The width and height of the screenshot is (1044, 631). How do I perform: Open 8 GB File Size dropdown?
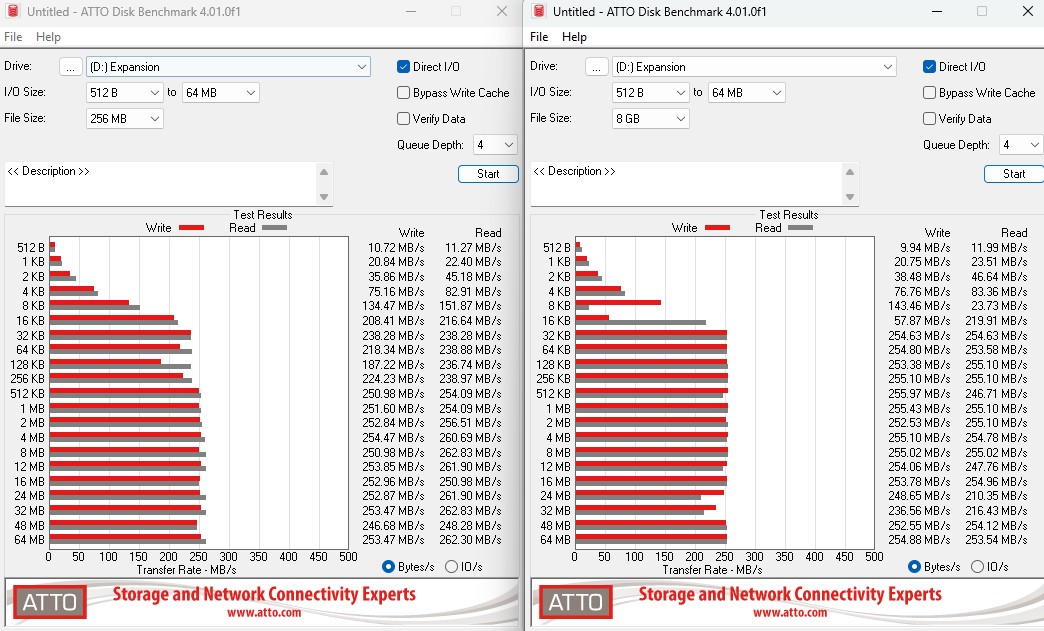[x=651, y=118]
